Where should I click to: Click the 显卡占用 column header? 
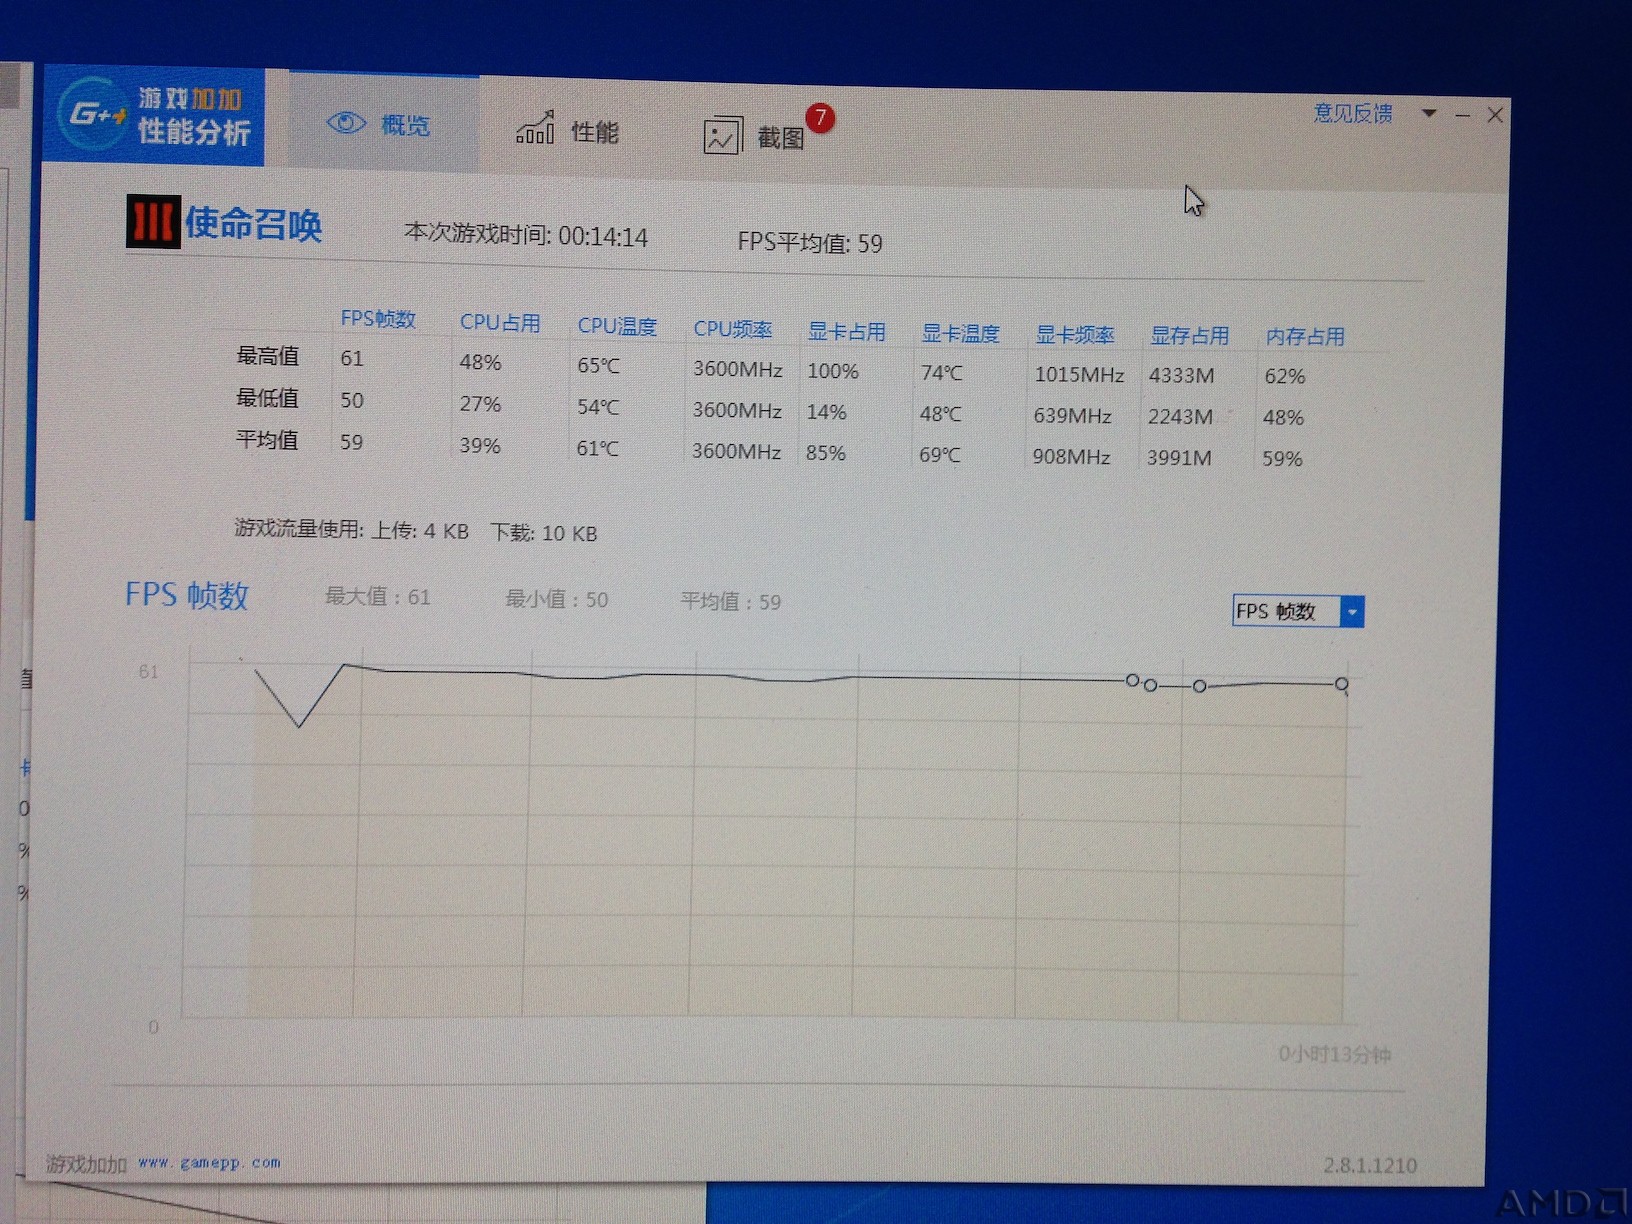tap(846, 332)
